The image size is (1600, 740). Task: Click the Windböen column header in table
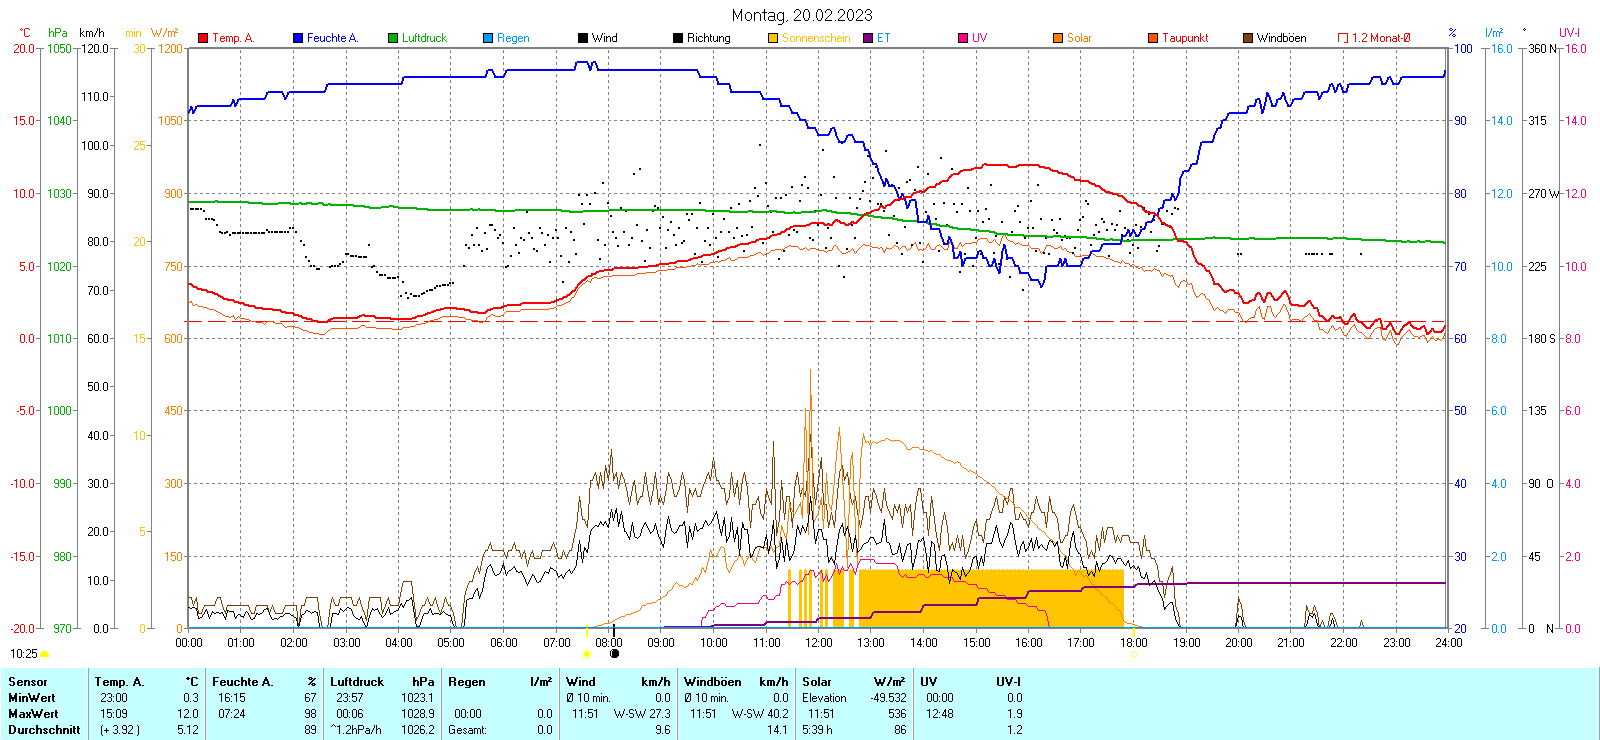click(712, 682)
